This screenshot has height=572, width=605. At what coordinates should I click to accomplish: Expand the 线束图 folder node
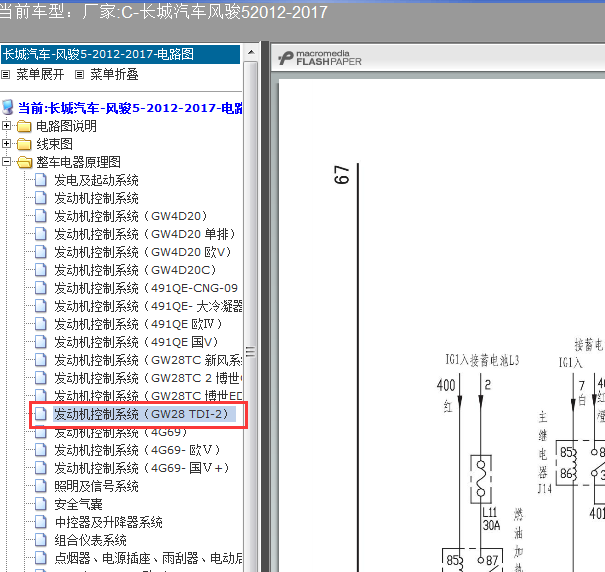click(x=6, y=144)
